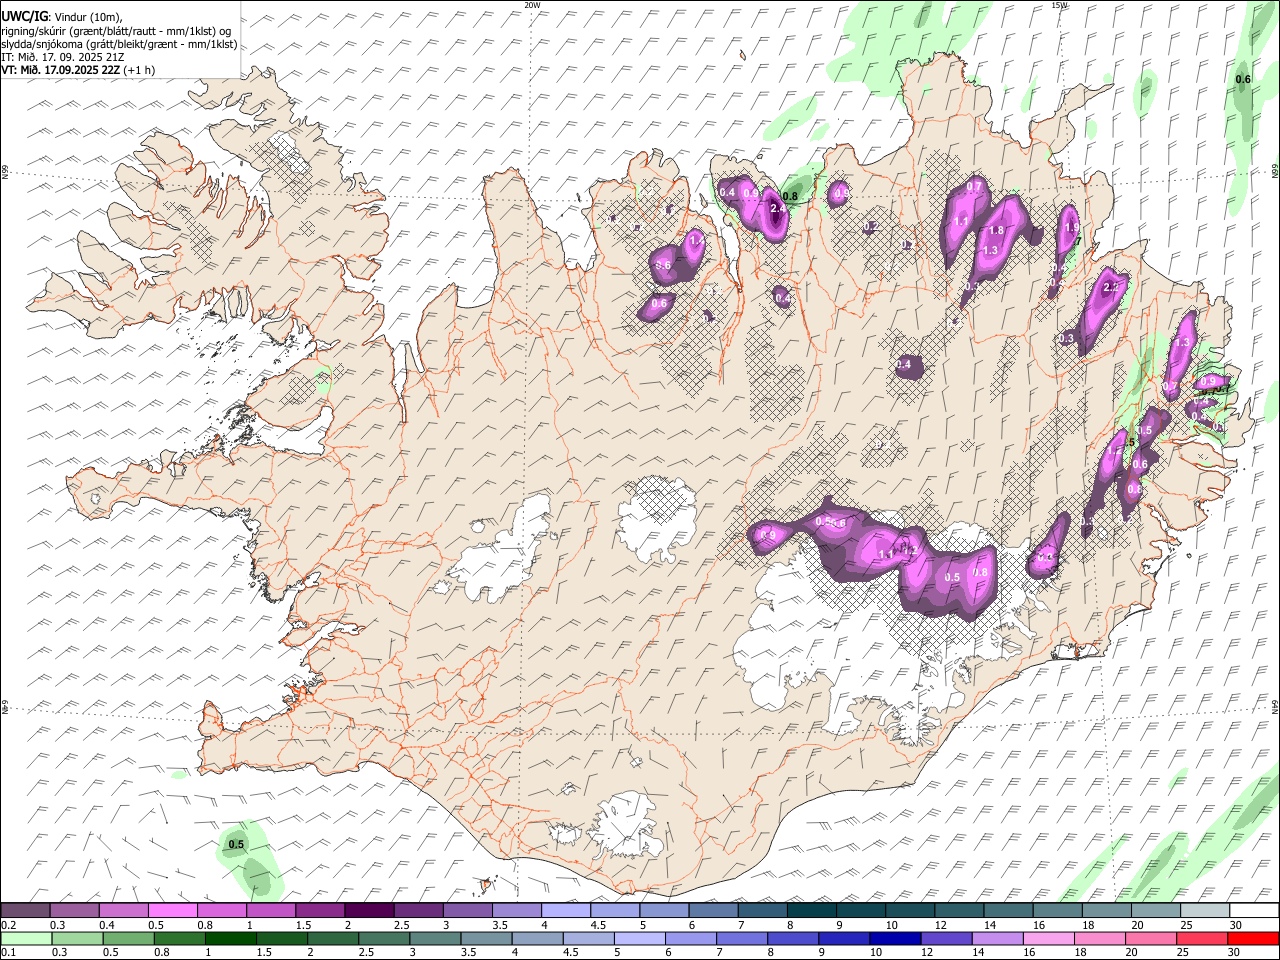Select the upper scale swatch between 1.5 and 2
1280x960 pixels.
[320, 911]
